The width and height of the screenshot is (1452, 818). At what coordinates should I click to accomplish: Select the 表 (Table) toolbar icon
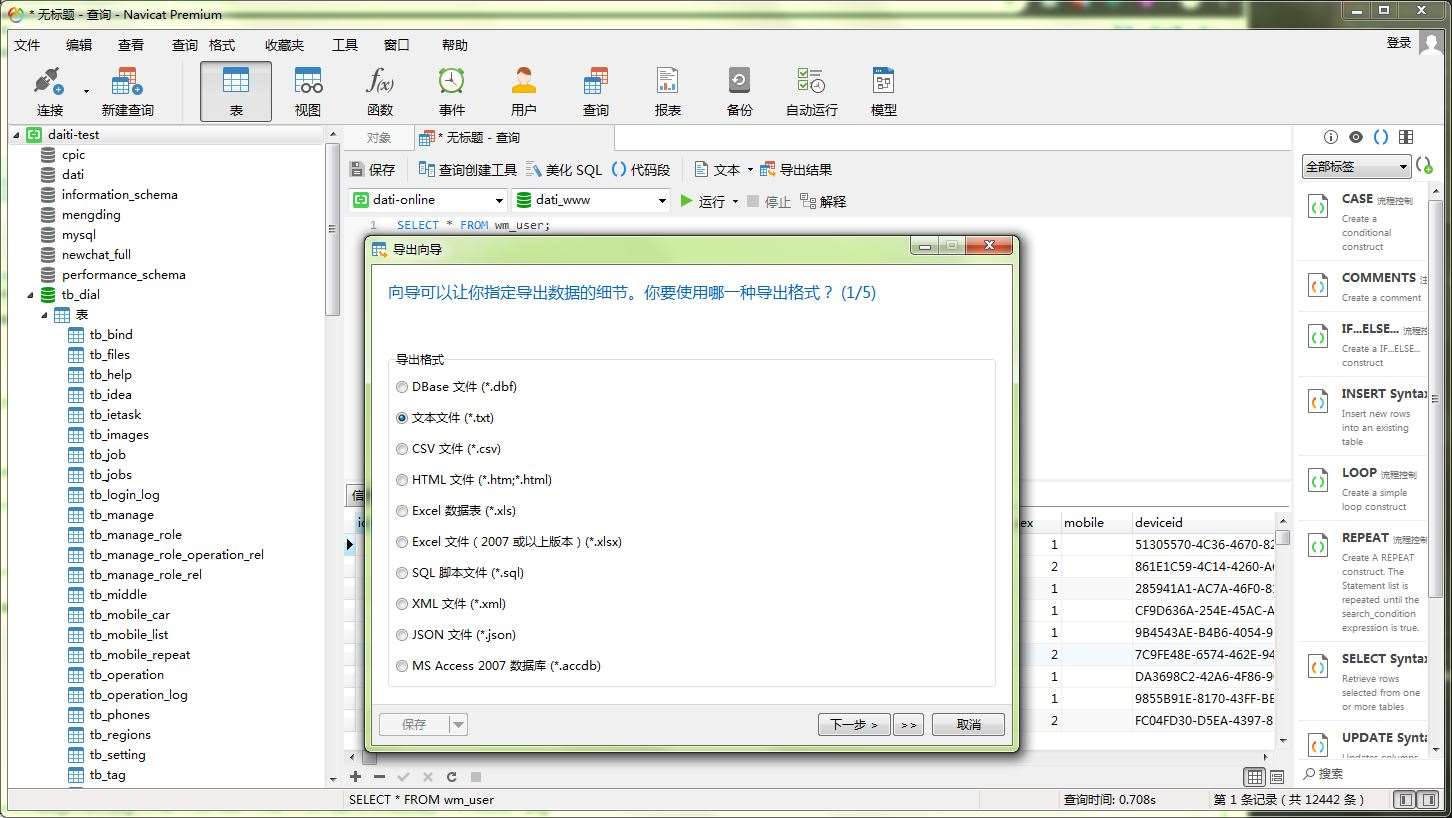(236, 91)
